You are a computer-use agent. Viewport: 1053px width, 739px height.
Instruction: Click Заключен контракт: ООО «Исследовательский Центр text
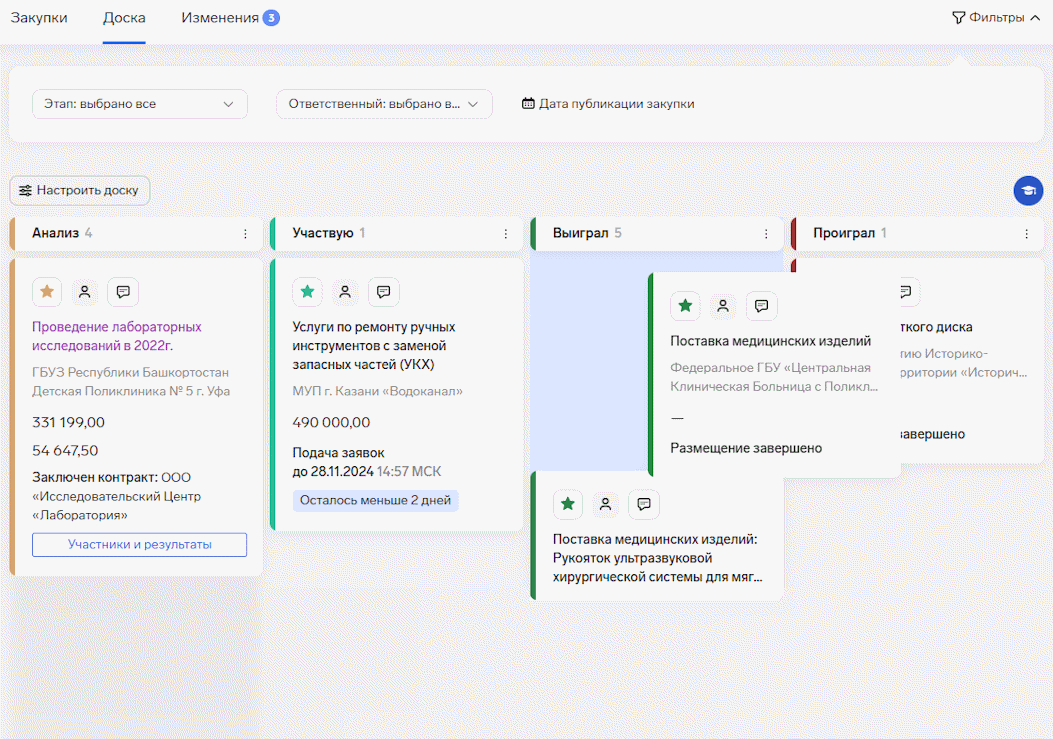(116, 496)
